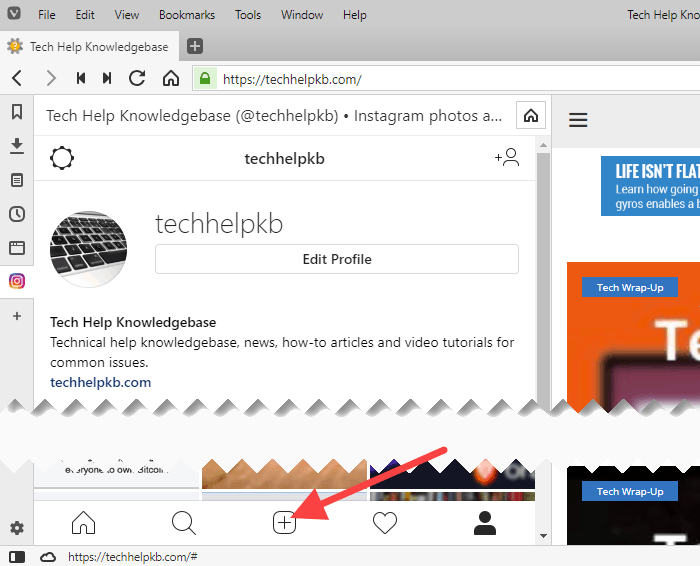Click the new post plus icon
Image resolution: width=700 pixels, height=566 pixels.
click(x=284, y=523)
